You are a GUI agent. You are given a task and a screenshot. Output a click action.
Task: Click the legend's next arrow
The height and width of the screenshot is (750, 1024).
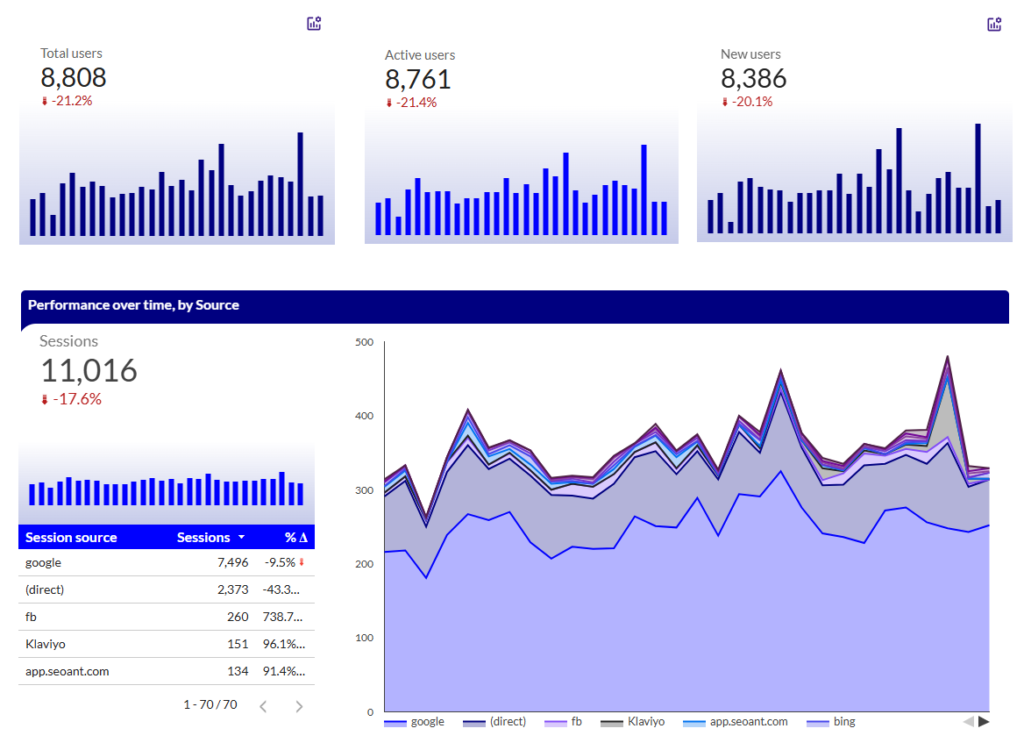click(984, 721)
